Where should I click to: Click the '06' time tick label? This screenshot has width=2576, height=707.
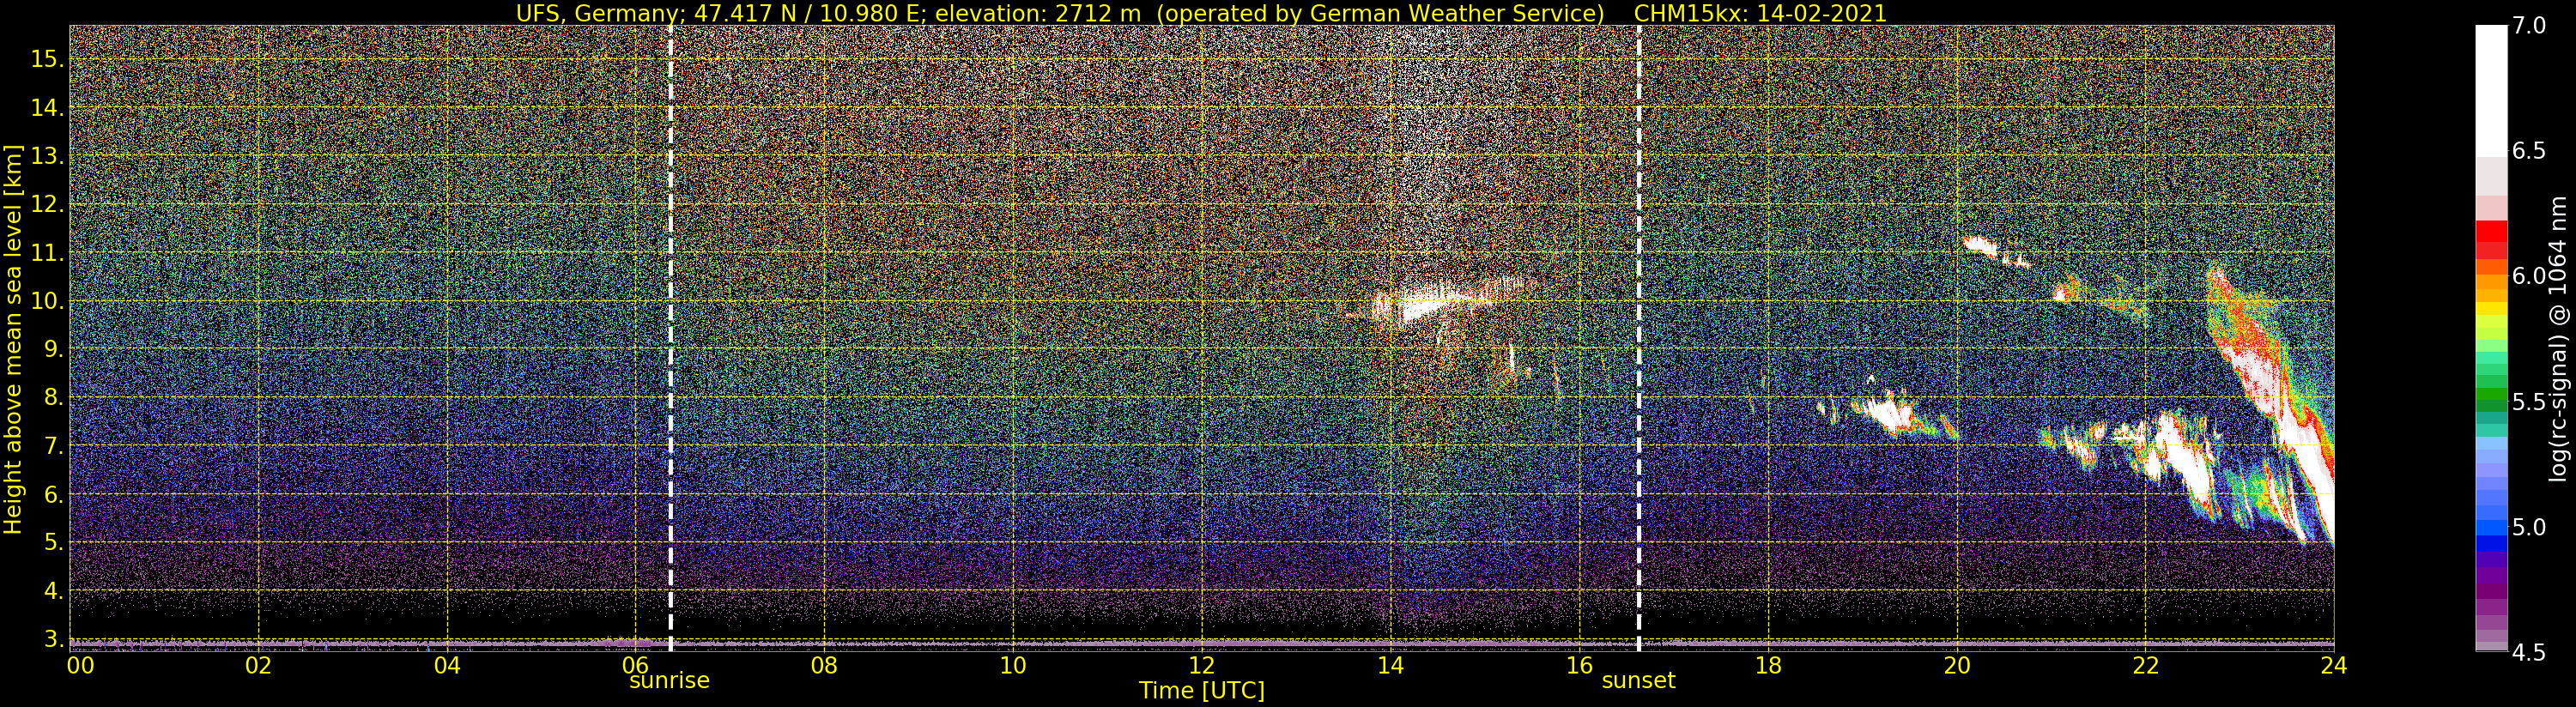tap(635, 665)
